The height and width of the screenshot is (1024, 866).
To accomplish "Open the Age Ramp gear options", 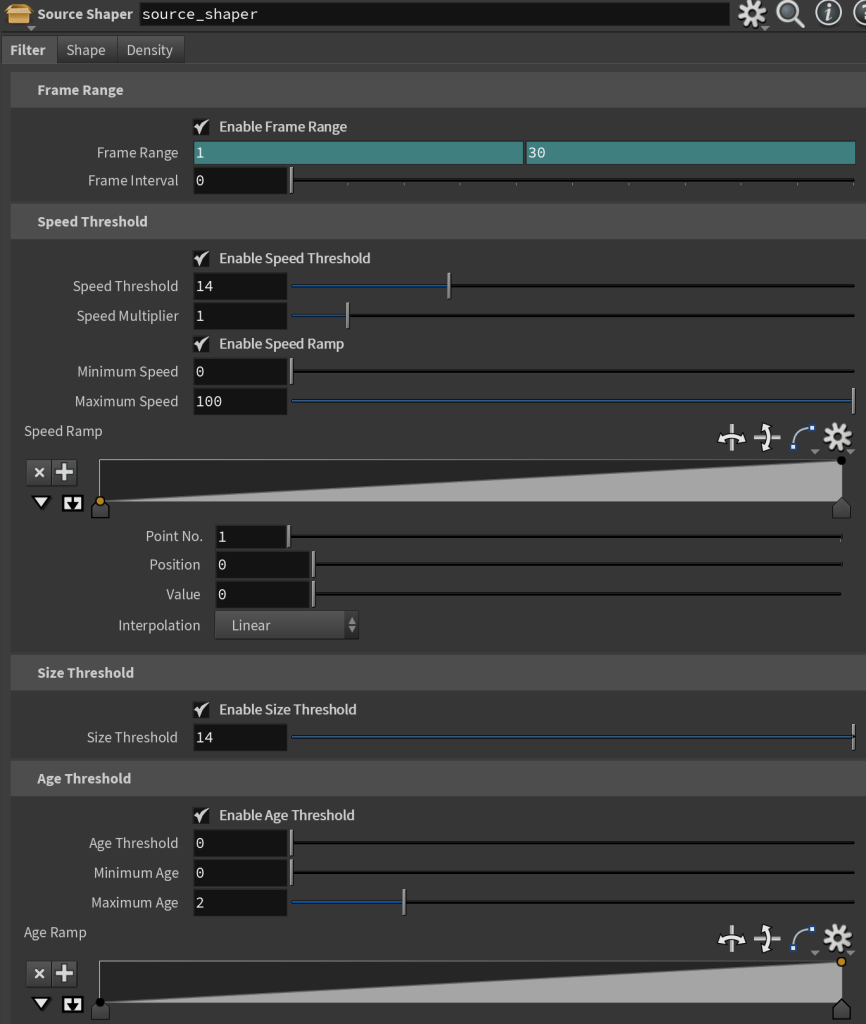I will (x=837, y=938).
